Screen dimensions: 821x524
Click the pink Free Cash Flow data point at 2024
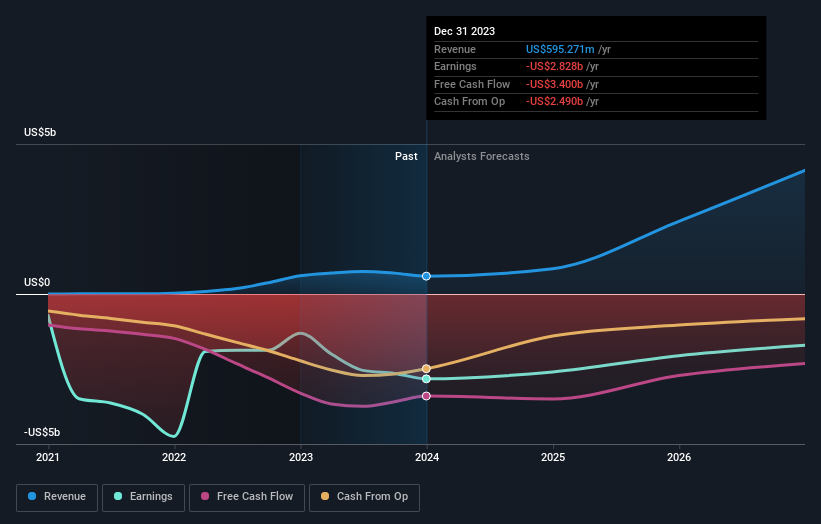[x=426, y=396]
